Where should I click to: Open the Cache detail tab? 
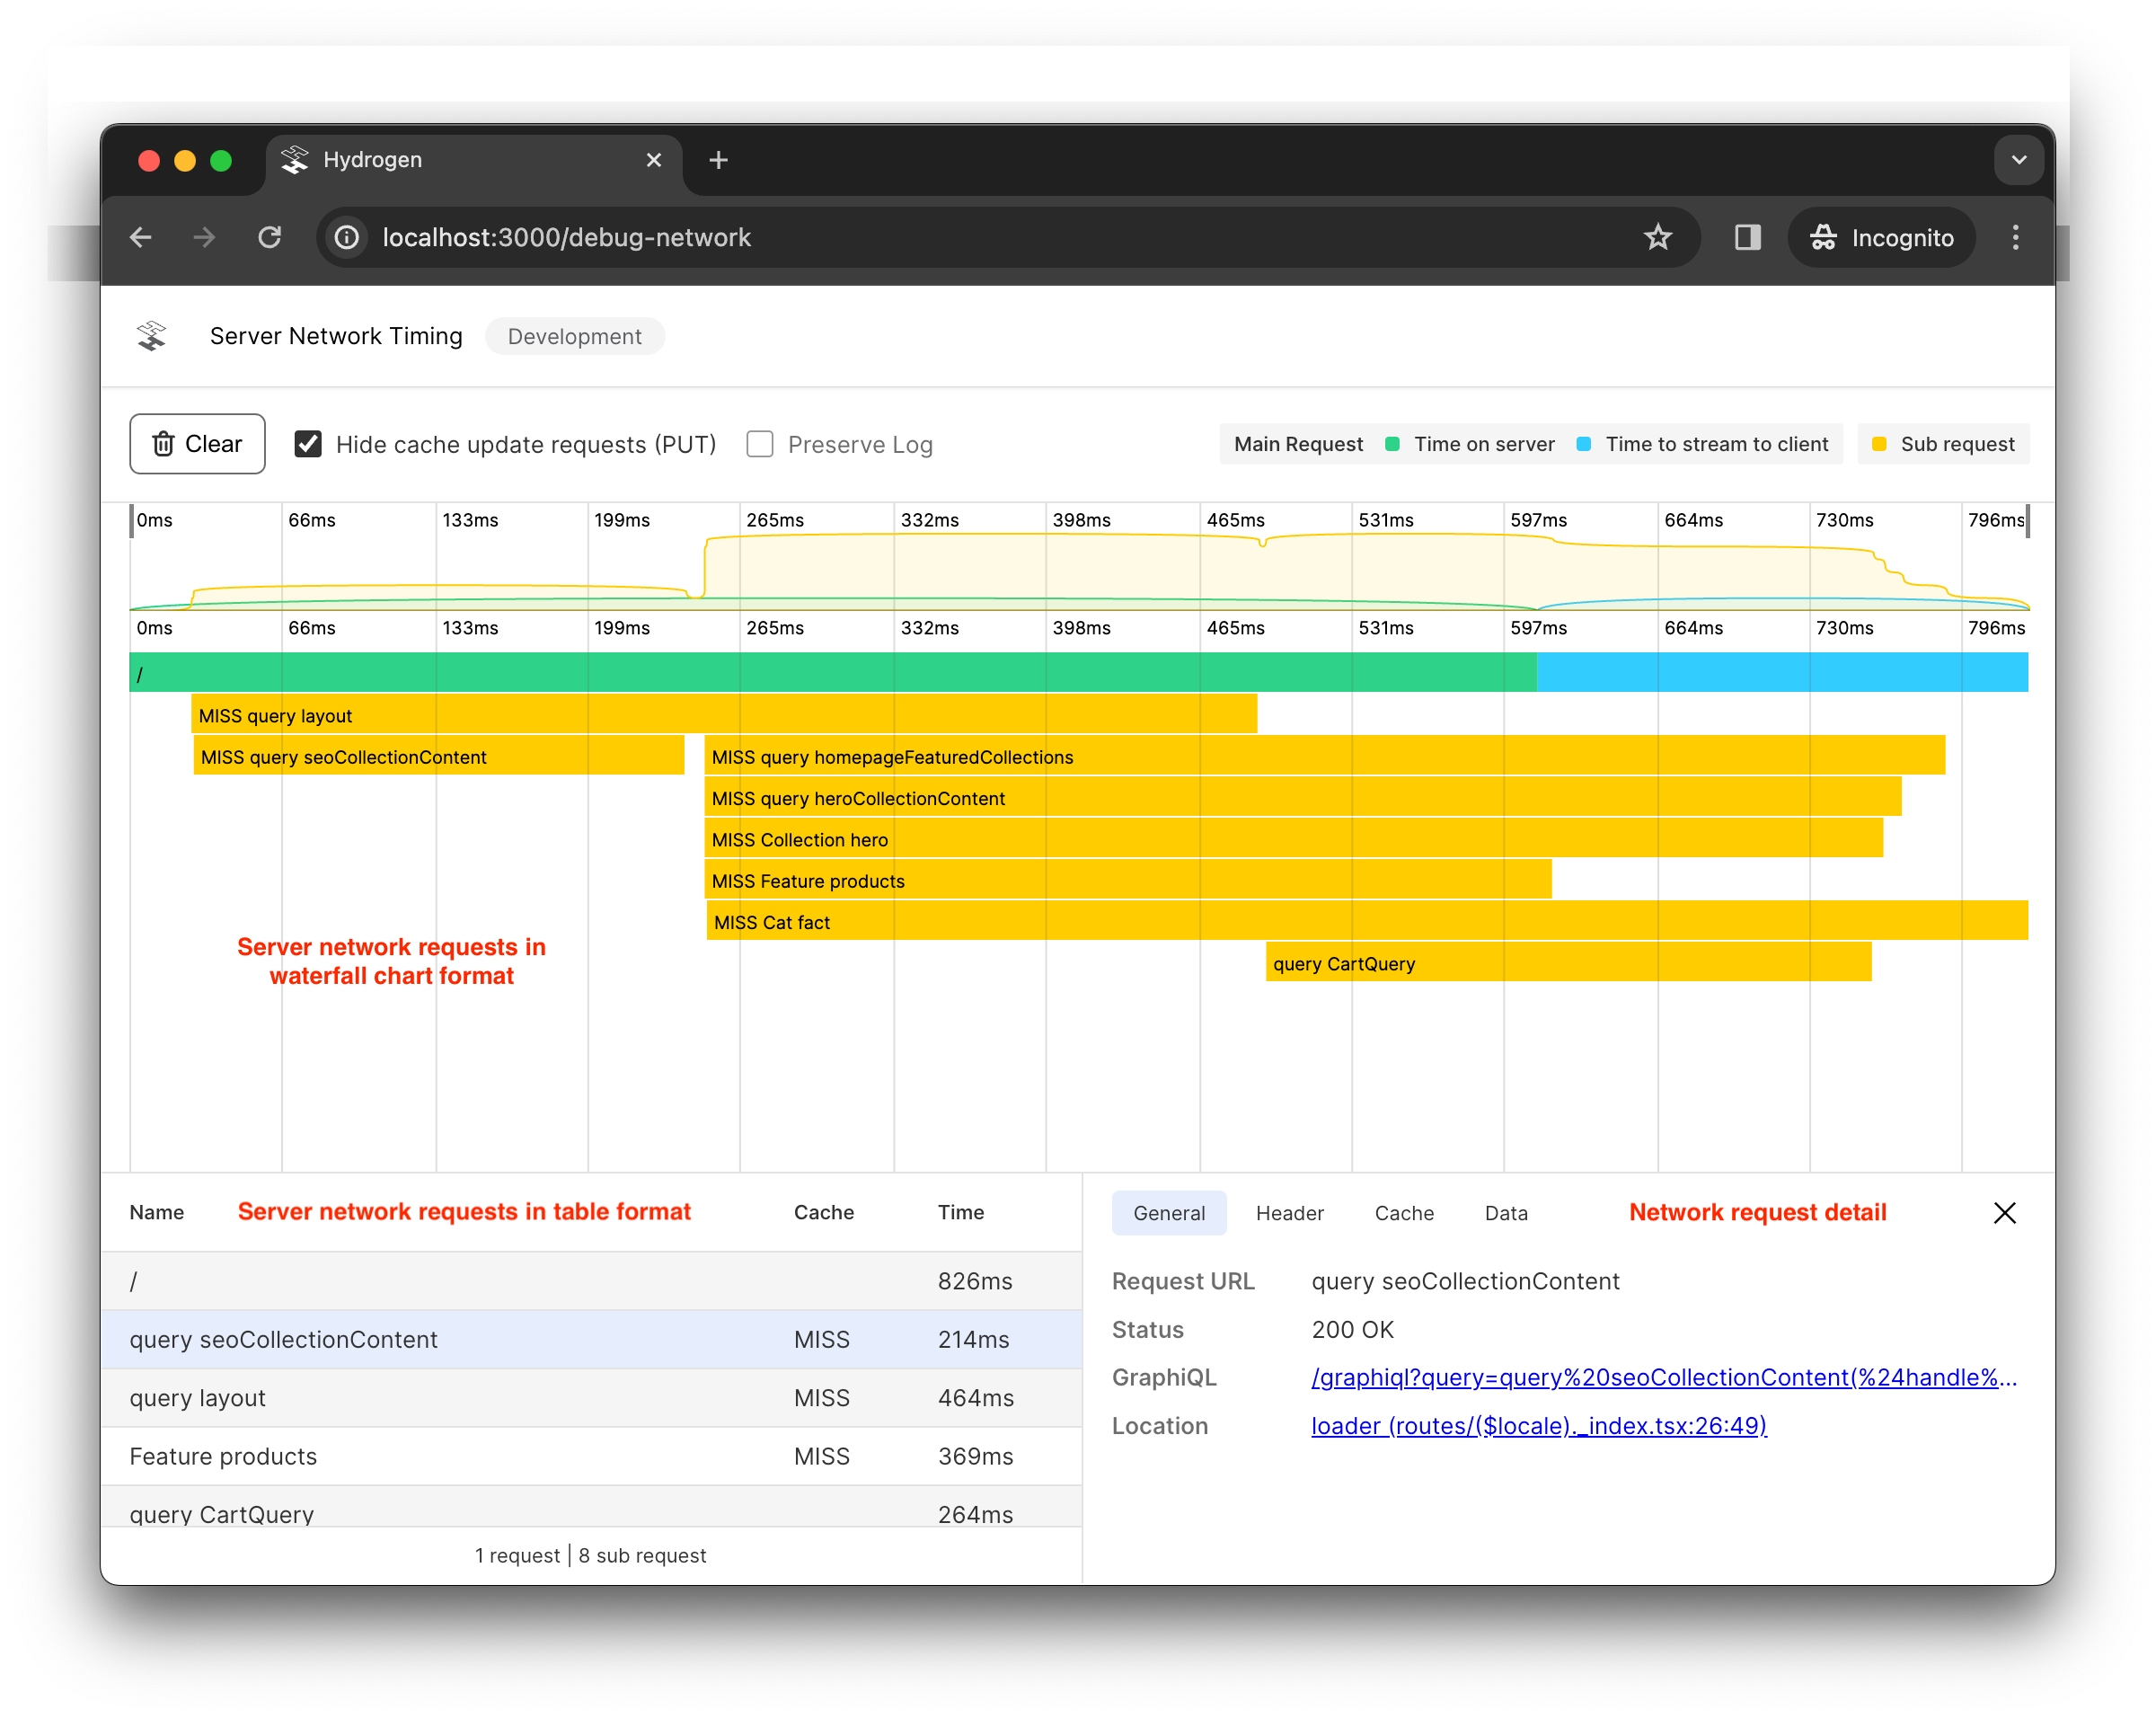tap(1404, 1213)
